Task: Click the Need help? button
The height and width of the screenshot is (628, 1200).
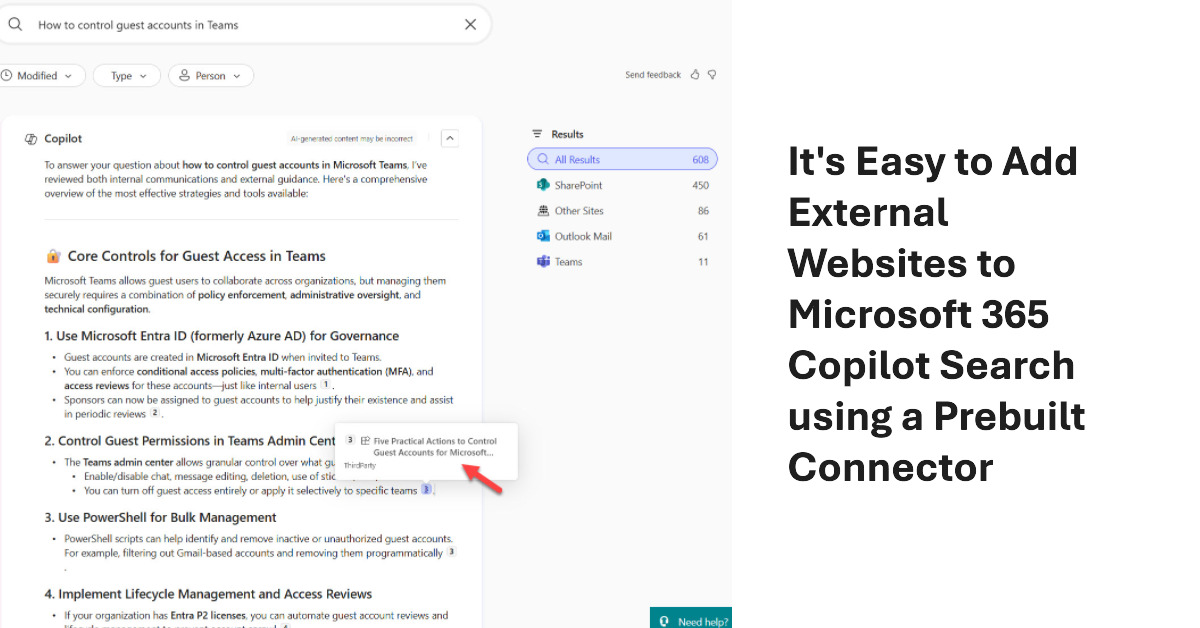Action: (x=690, y=618)
